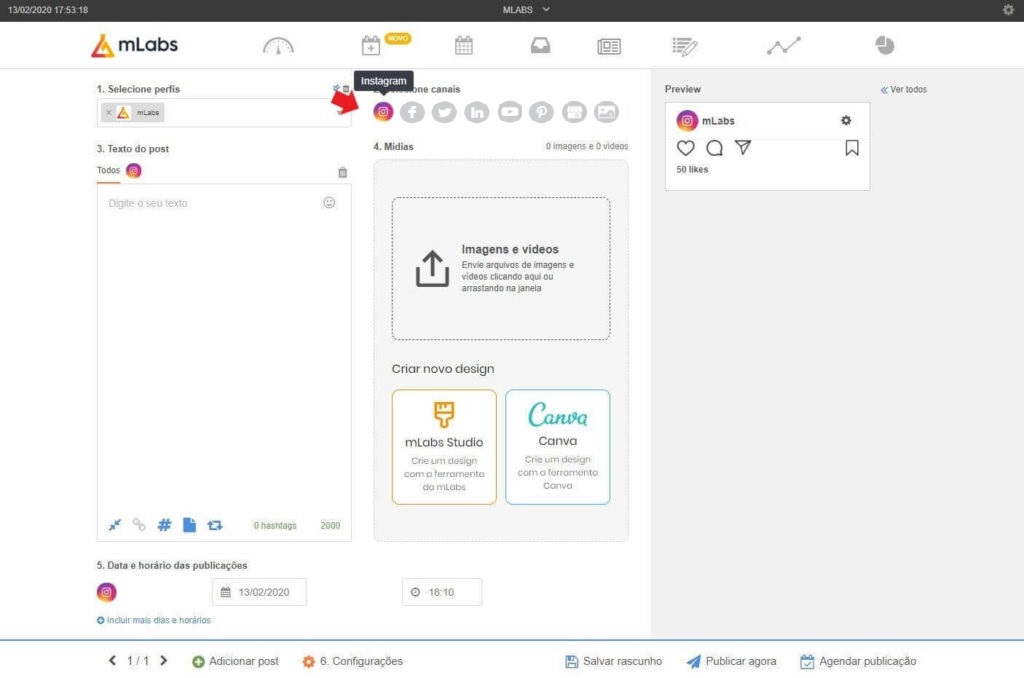Click the edit icon beside profile trash
The height and width of the screenshot is (678, 1024).
[x=336, y=88]
